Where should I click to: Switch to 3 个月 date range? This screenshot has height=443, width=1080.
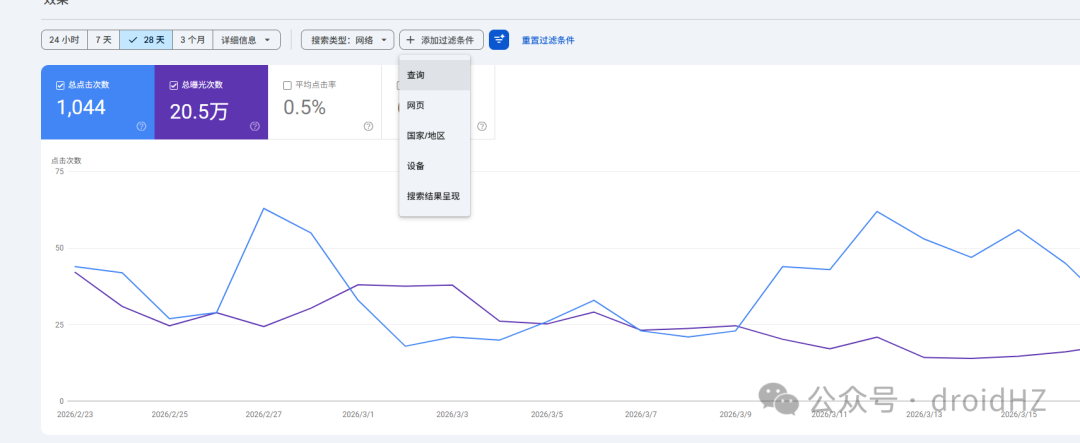(x=193, y=40)
